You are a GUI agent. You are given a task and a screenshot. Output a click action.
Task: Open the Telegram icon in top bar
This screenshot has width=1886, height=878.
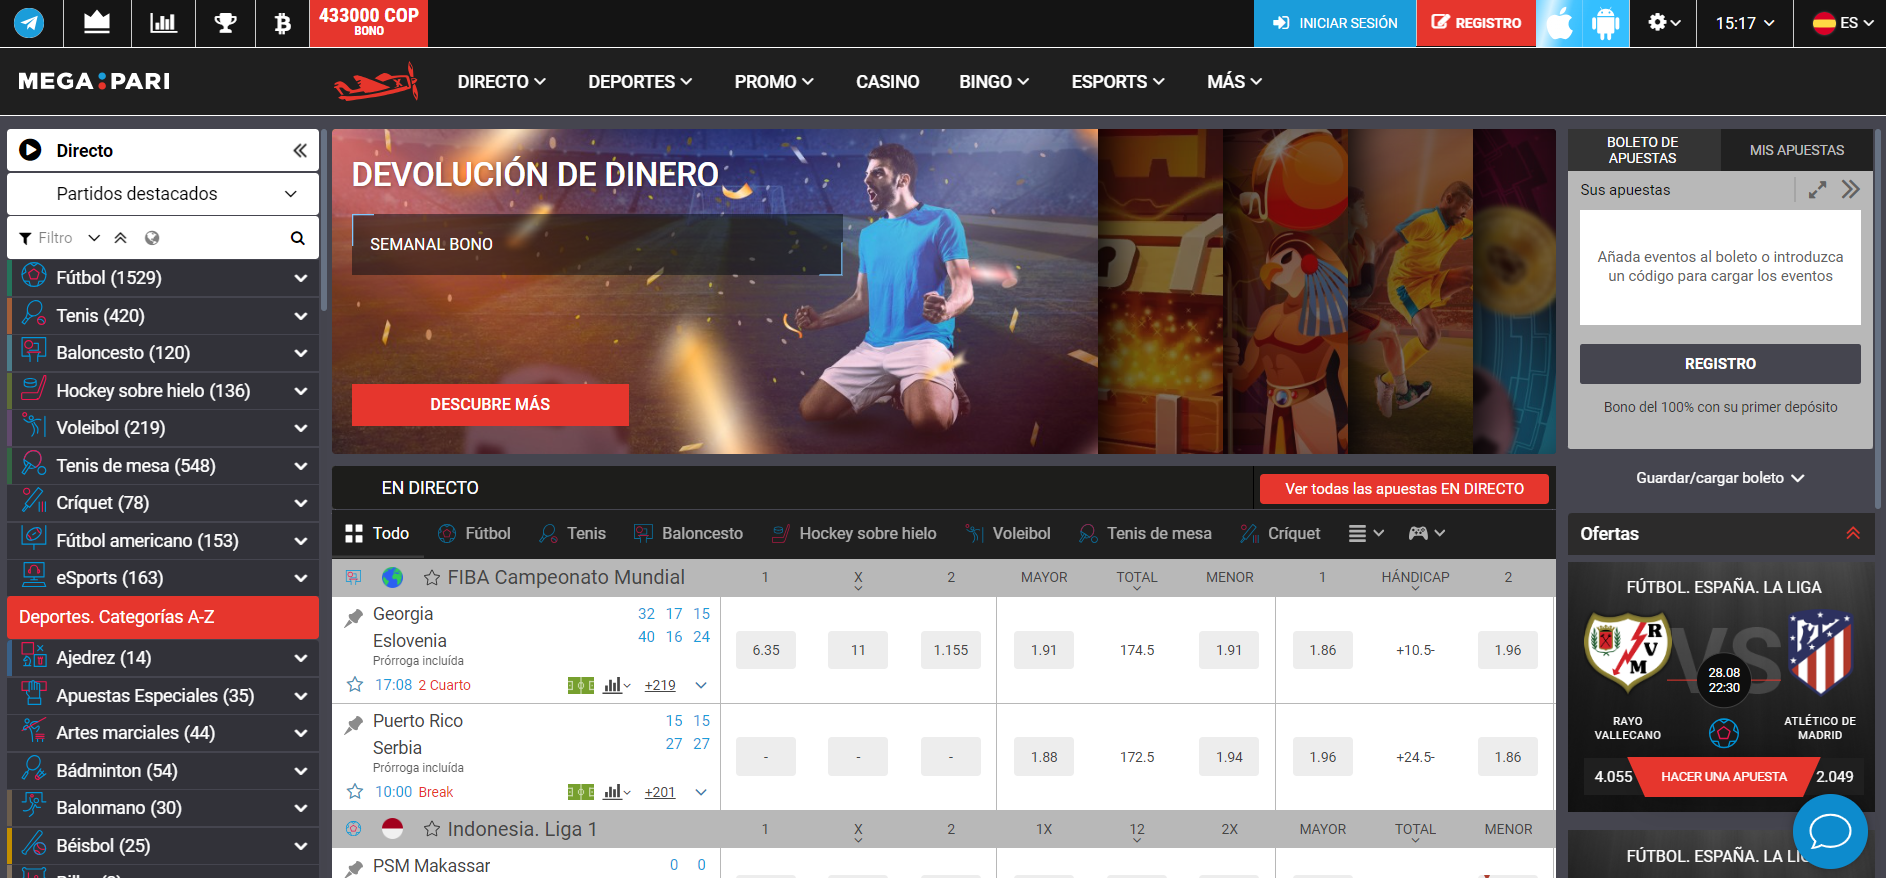[x=29, y=22]
